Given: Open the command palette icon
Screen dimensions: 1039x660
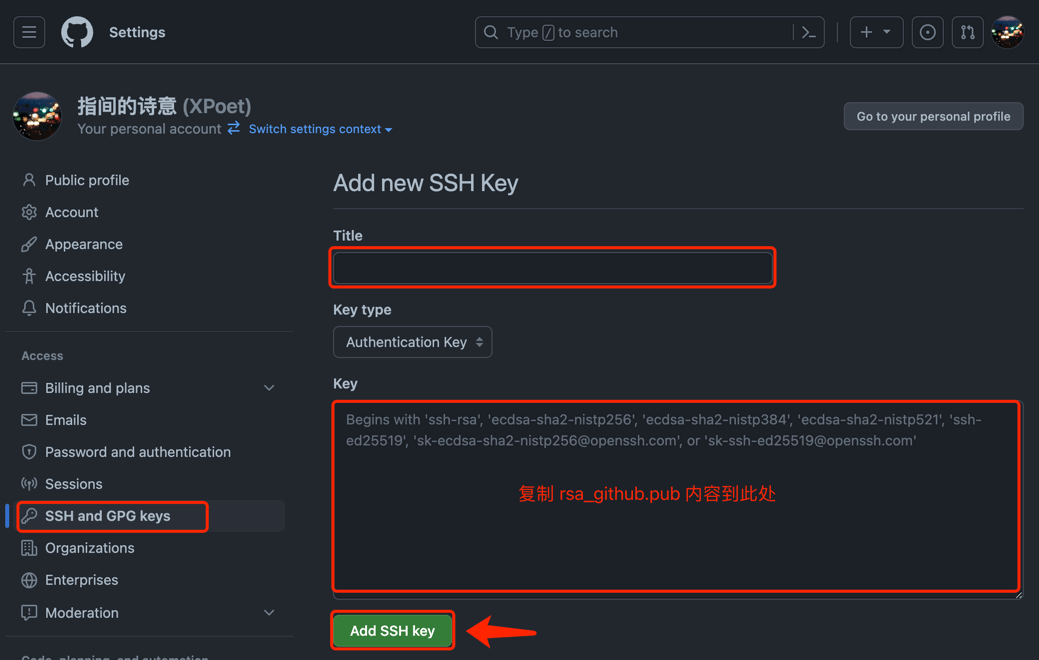Looking at the screenshot, I should 809,33.
